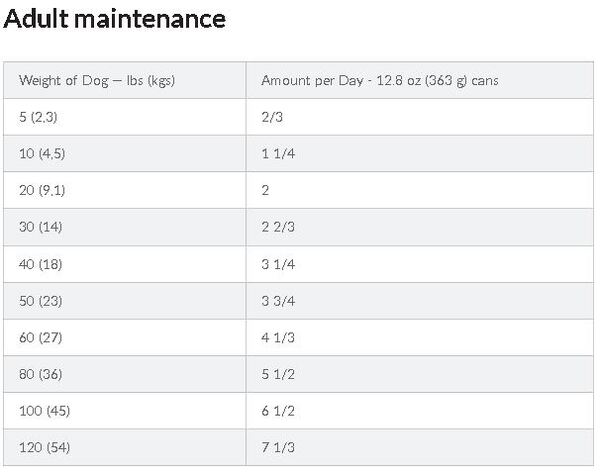This screenshot has height=472, width=600.
Task: Select the 80 (36) weight cell
Action: [x=125, y=374]
